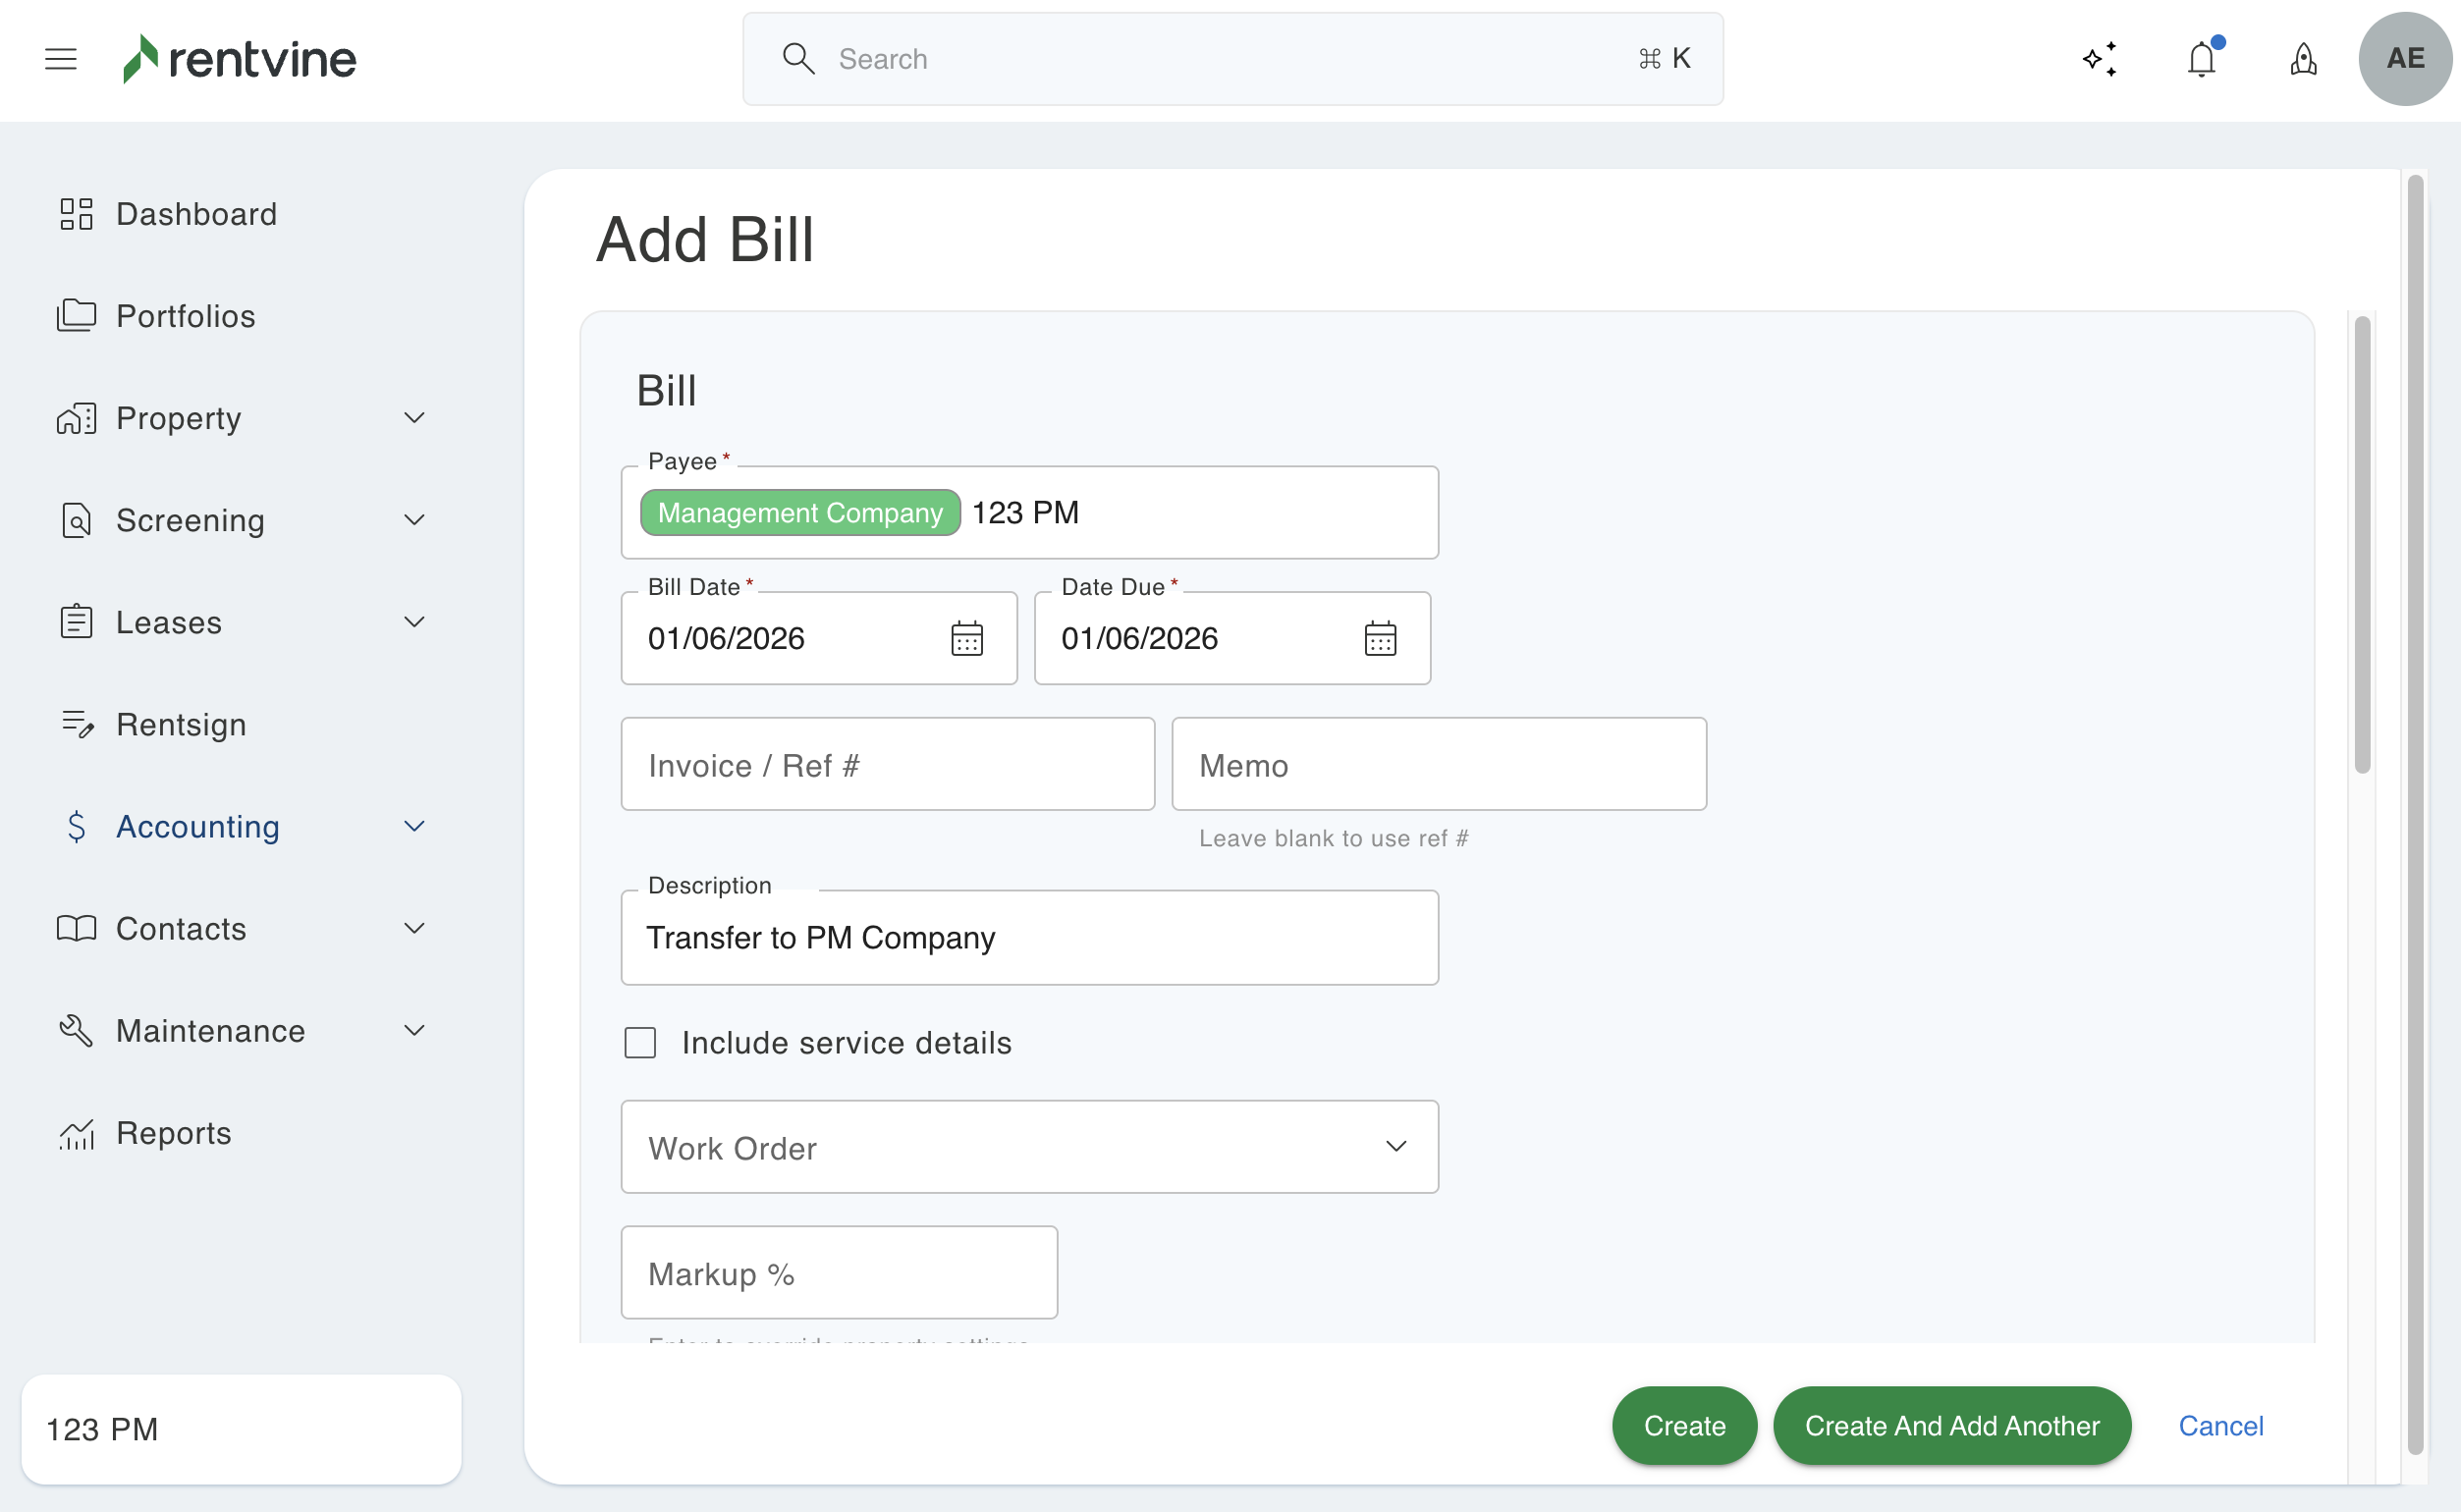Screen dimensions: 2461x1512
Task: Go to Dashboard in sidebar
Action: [196, 214]
